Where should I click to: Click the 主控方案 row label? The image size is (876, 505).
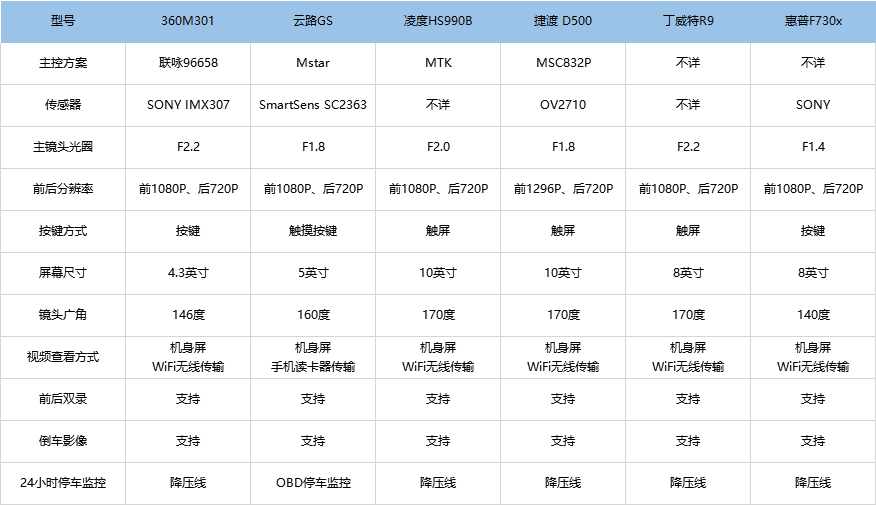click(x=63, y=63)
